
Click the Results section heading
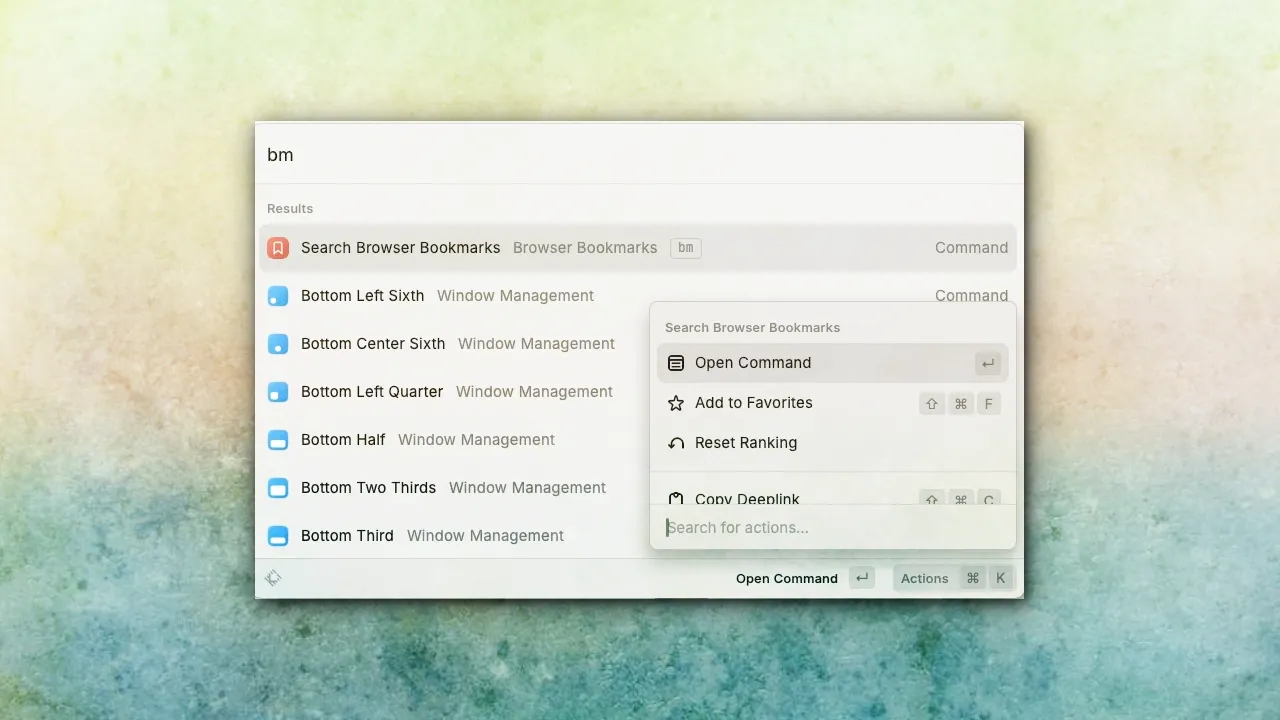point(290,208)
